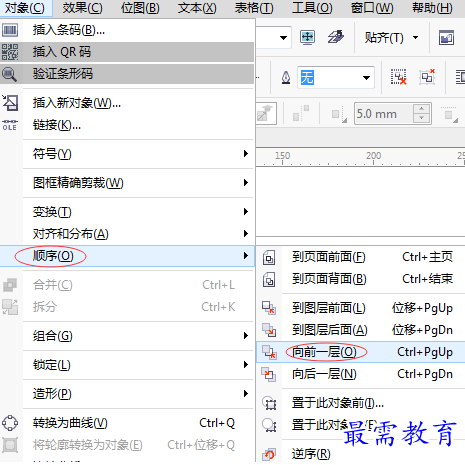The height and width of the screenshot is (465, 465).
Task: Open the 表格(T) menu
Action: coord(254,8)
